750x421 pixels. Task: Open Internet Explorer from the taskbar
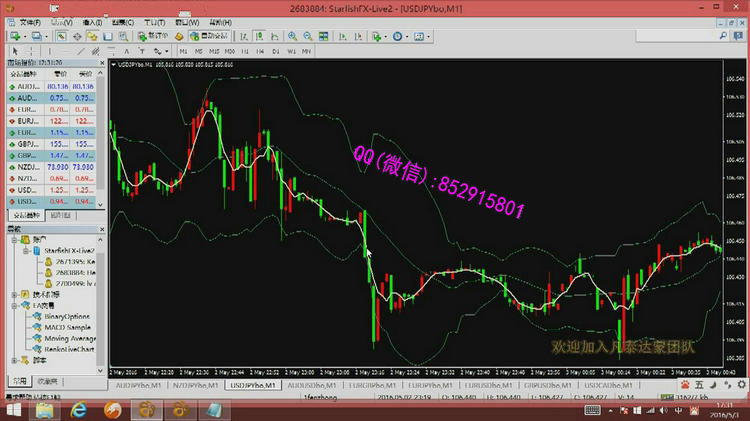81,409
